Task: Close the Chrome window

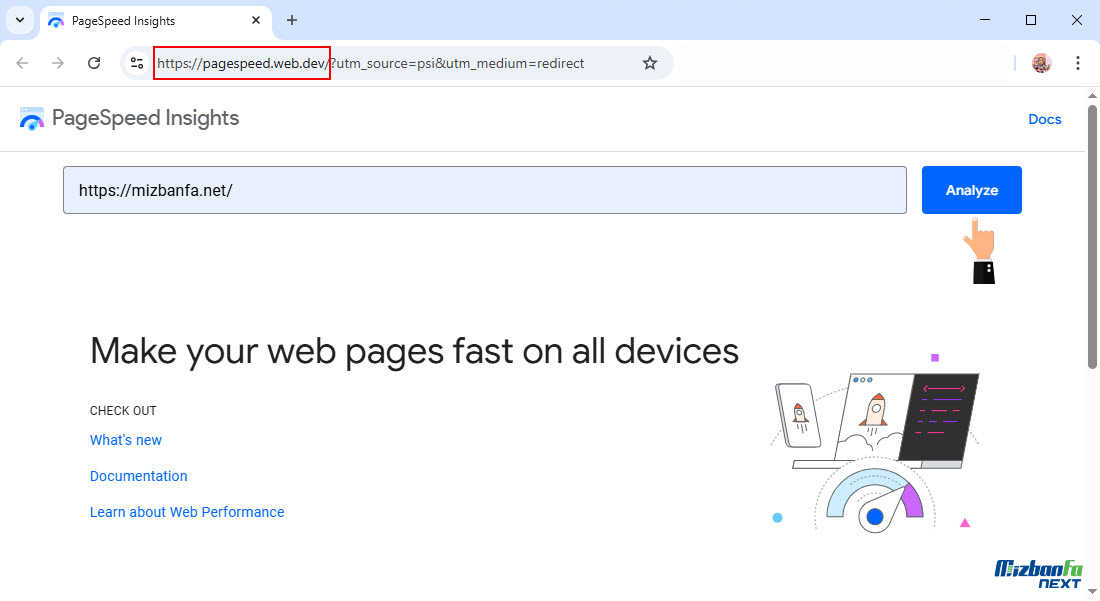Action: coord(1077,20)
